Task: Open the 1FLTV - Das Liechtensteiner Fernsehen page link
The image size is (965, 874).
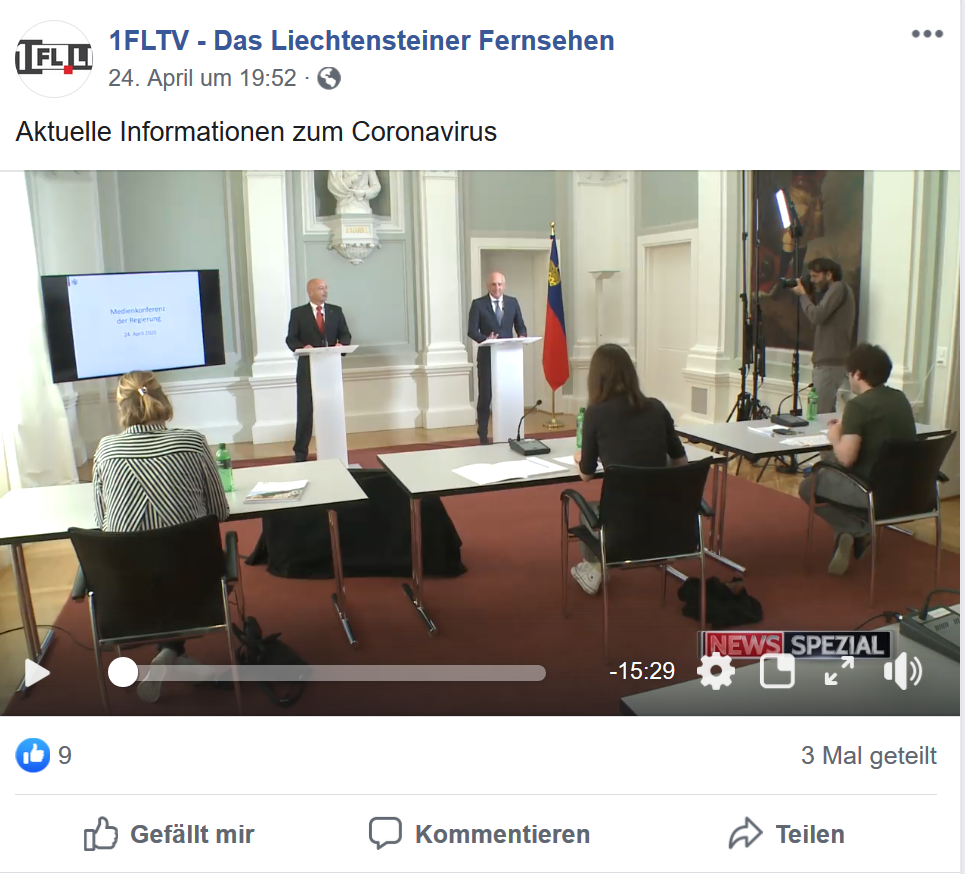Action: pos(361,41)
